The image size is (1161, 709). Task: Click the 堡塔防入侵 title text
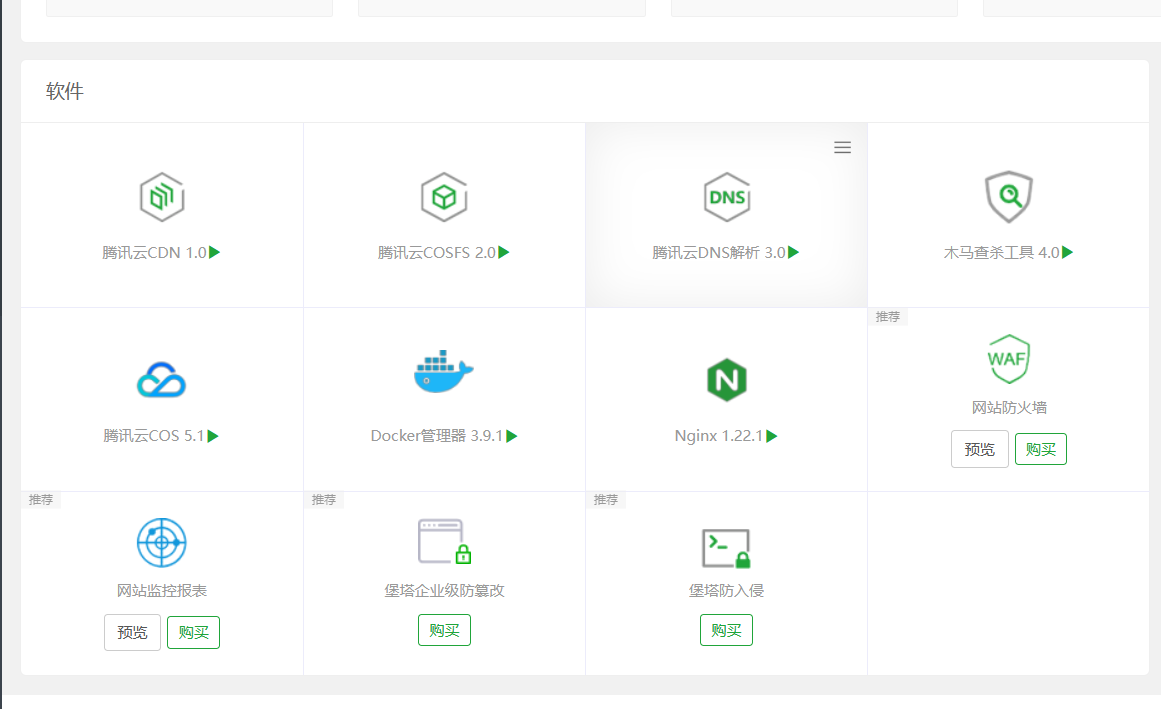point(726,591)
